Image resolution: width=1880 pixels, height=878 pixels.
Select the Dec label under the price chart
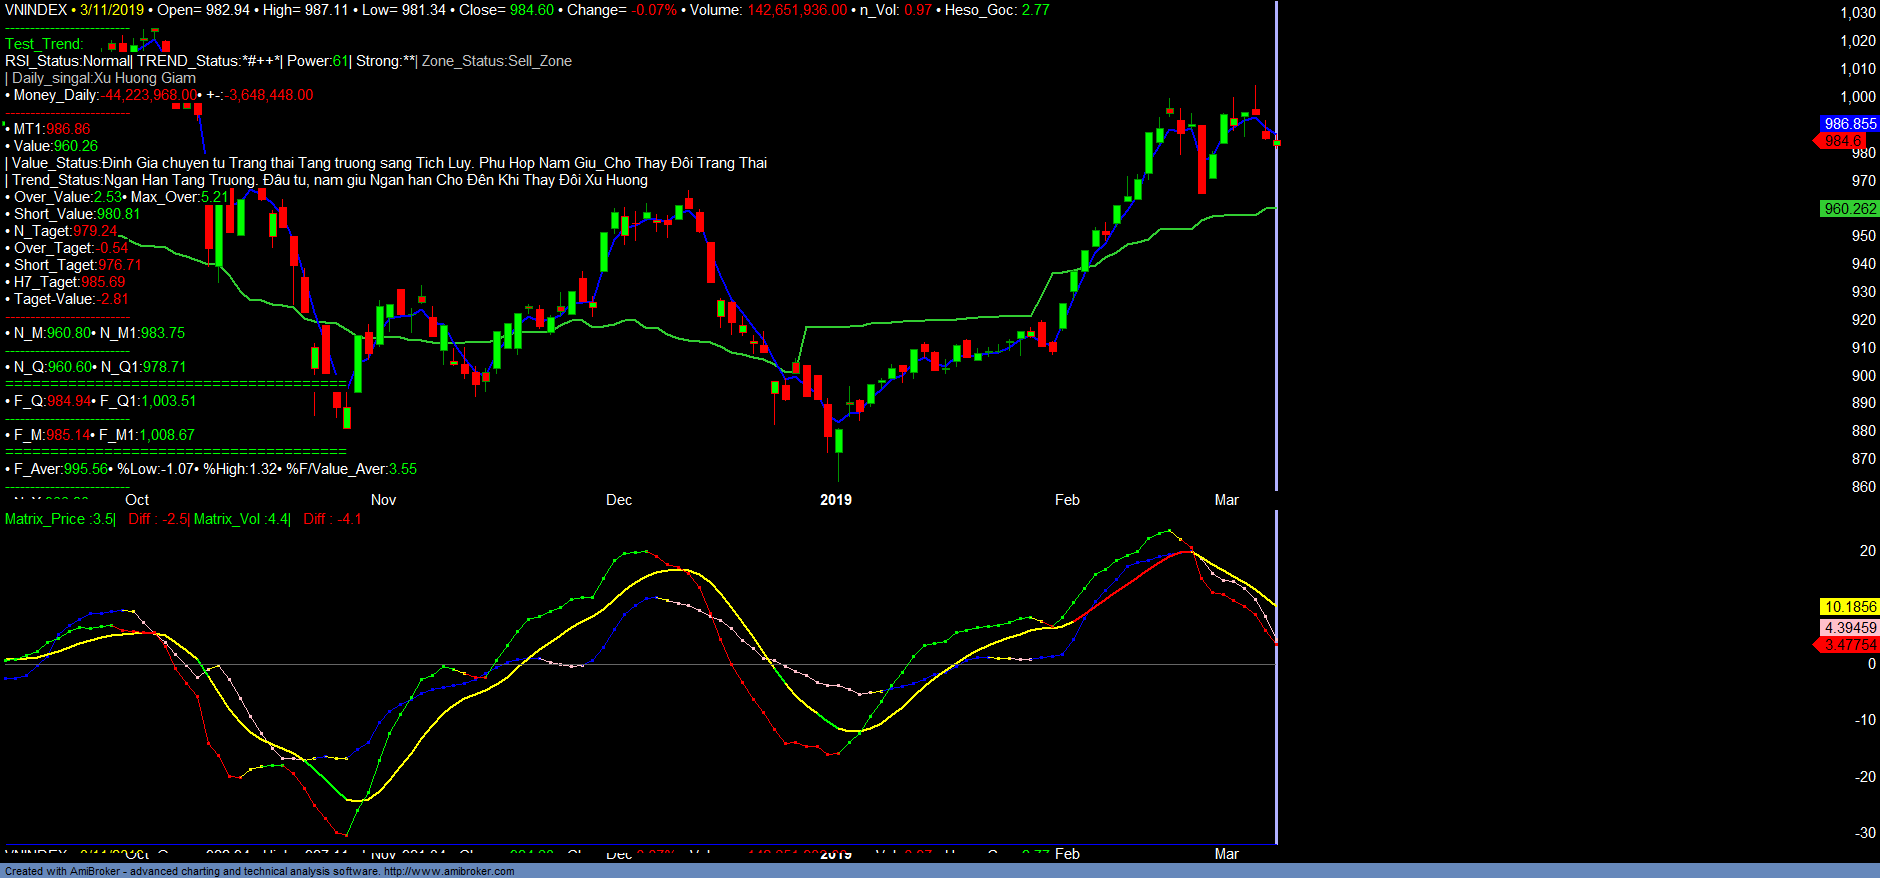pos(619,500)
